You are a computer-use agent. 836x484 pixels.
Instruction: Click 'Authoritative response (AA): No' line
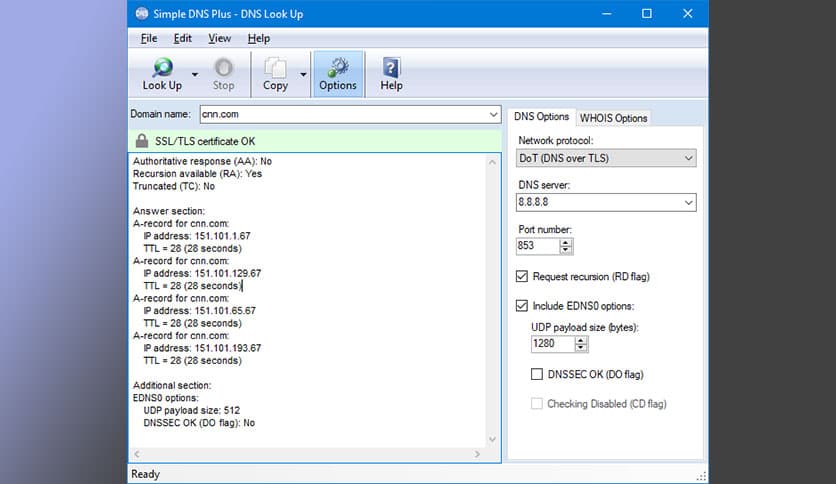(x=202, y=161)
